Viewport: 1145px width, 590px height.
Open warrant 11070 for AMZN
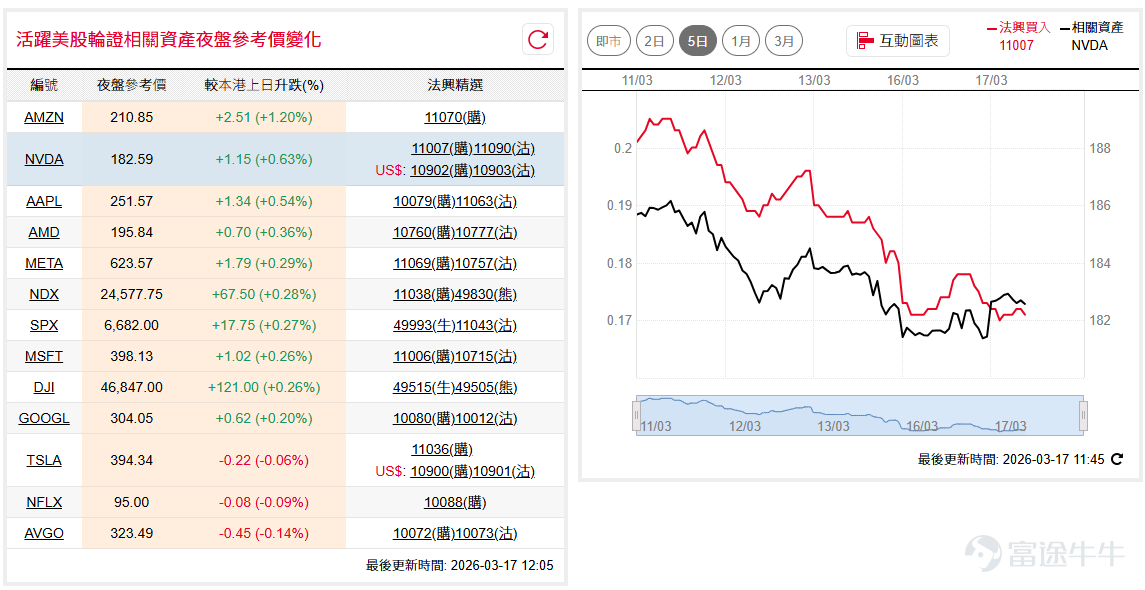click(x=455, y=117)
